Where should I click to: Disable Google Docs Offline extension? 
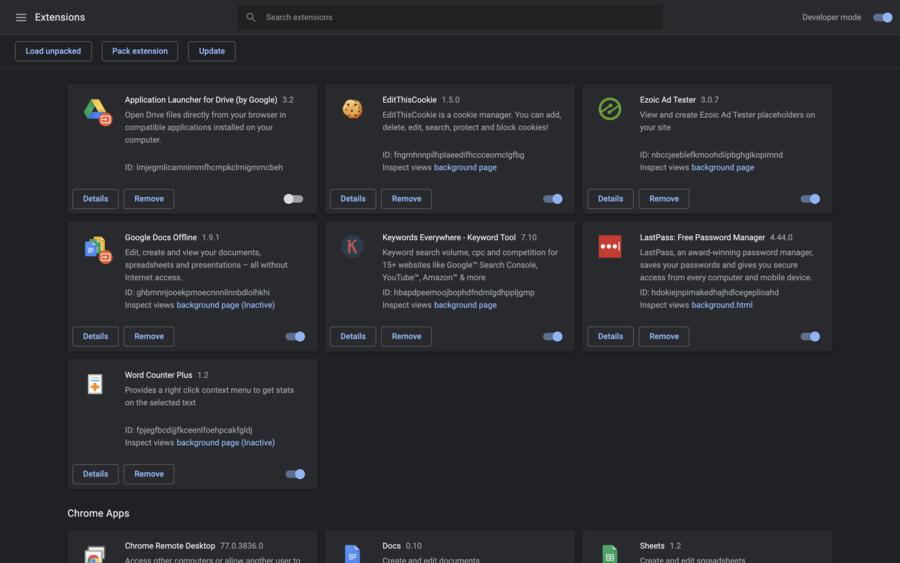tap(295, 336)
